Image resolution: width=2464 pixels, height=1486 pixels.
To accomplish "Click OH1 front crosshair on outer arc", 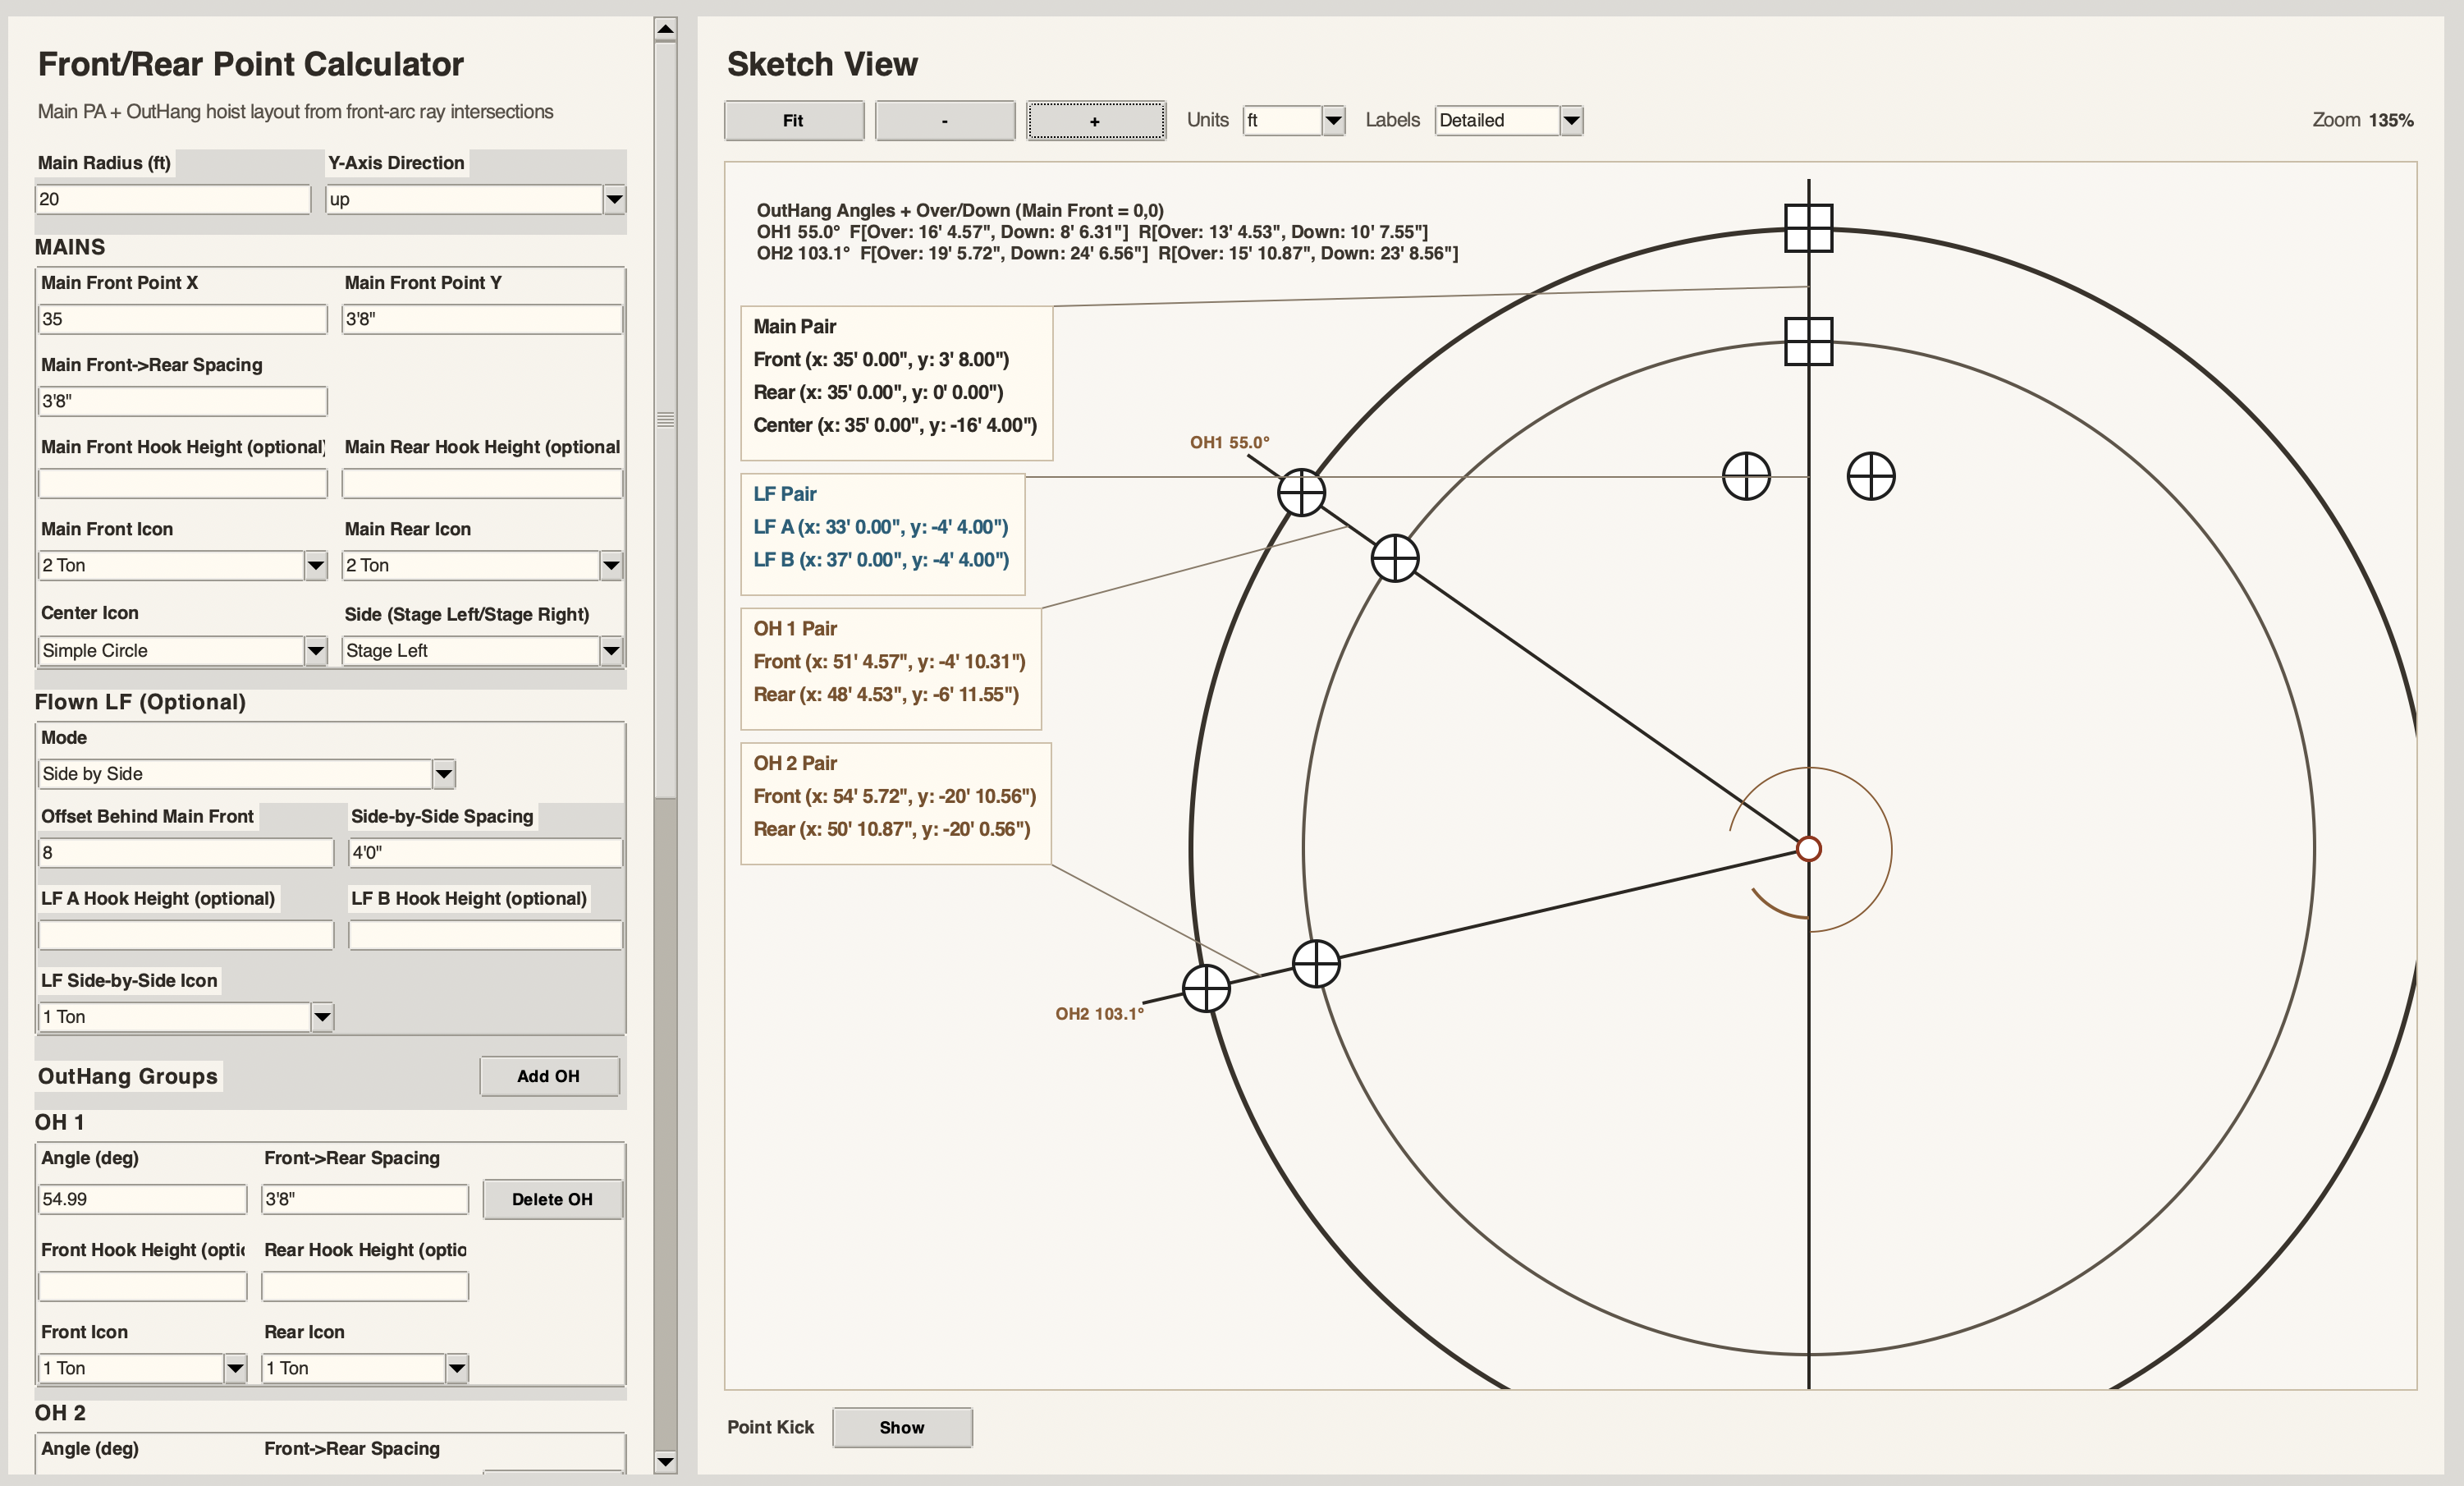I will (1301, 493).
